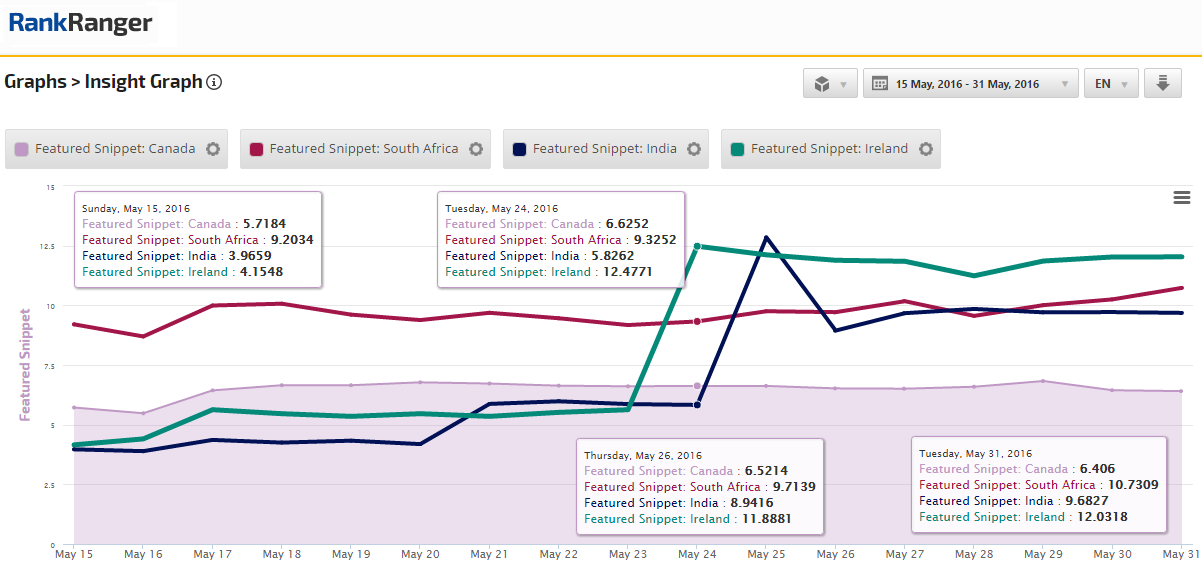Click the teal Ireland color swatch
This screenshot has width=1202, height=569.
(737, 149)
